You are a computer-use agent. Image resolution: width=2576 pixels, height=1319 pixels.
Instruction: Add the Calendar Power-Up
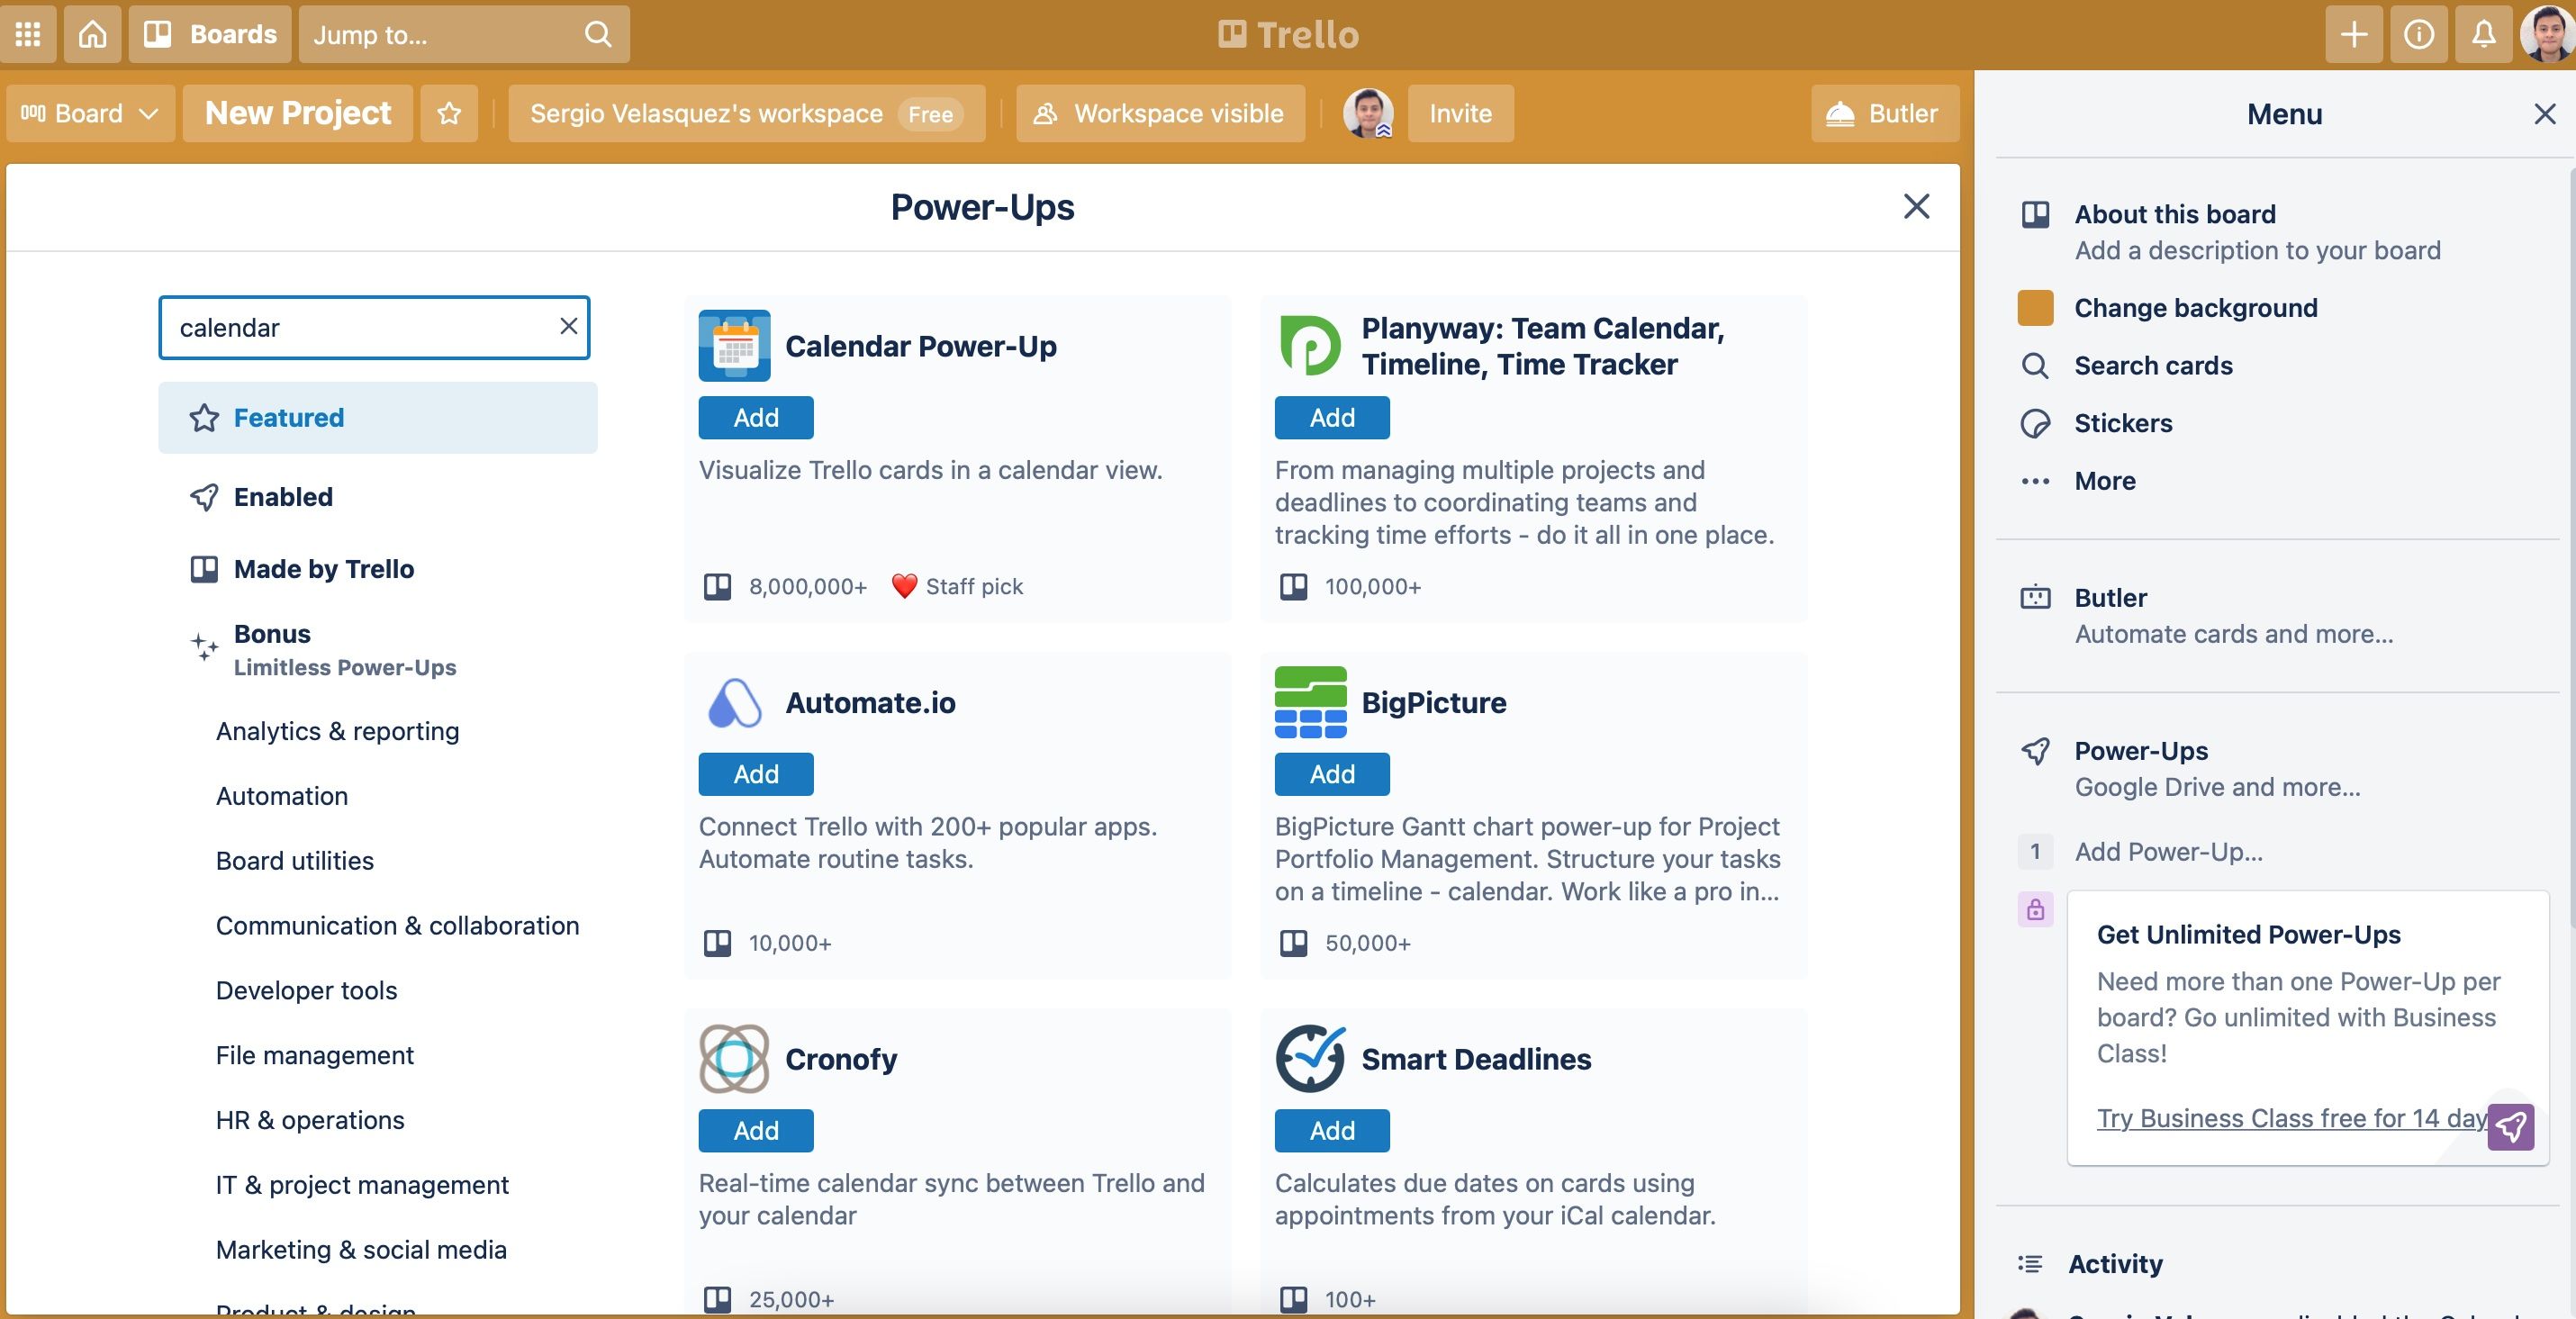pos(755,417)
